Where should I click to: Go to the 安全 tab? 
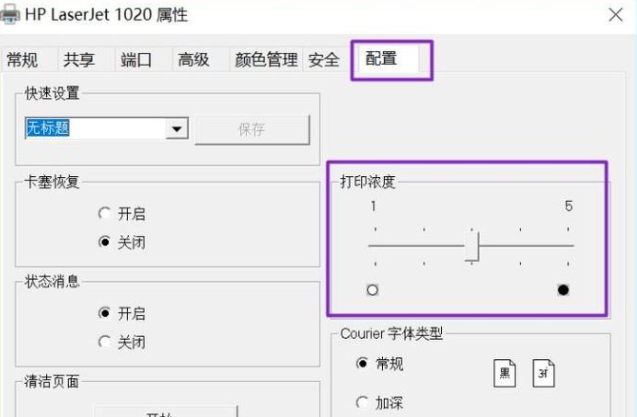(x=323, y=60)
